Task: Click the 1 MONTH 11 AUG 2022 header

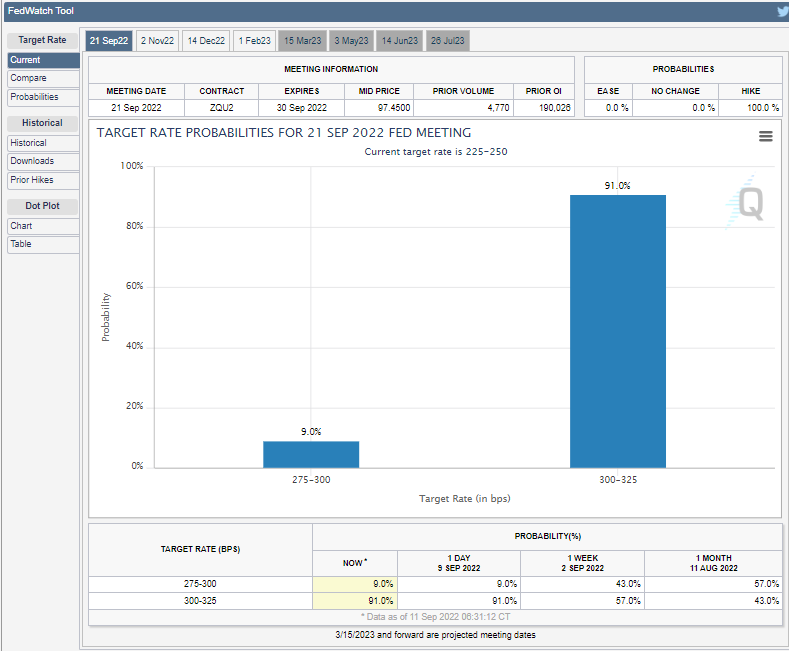Action: tap(714, 563)
